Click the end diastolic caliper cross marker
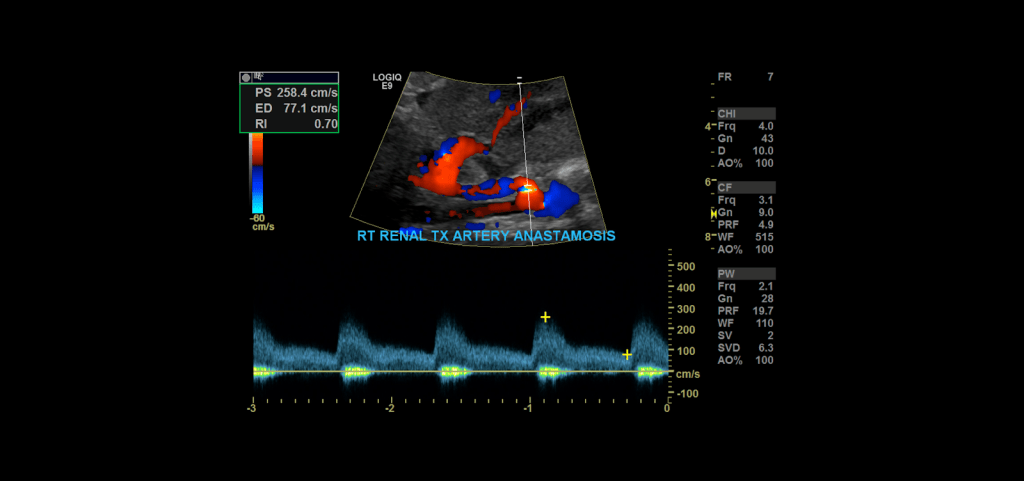The image size is (1024, 481). [x=627, y=354]
